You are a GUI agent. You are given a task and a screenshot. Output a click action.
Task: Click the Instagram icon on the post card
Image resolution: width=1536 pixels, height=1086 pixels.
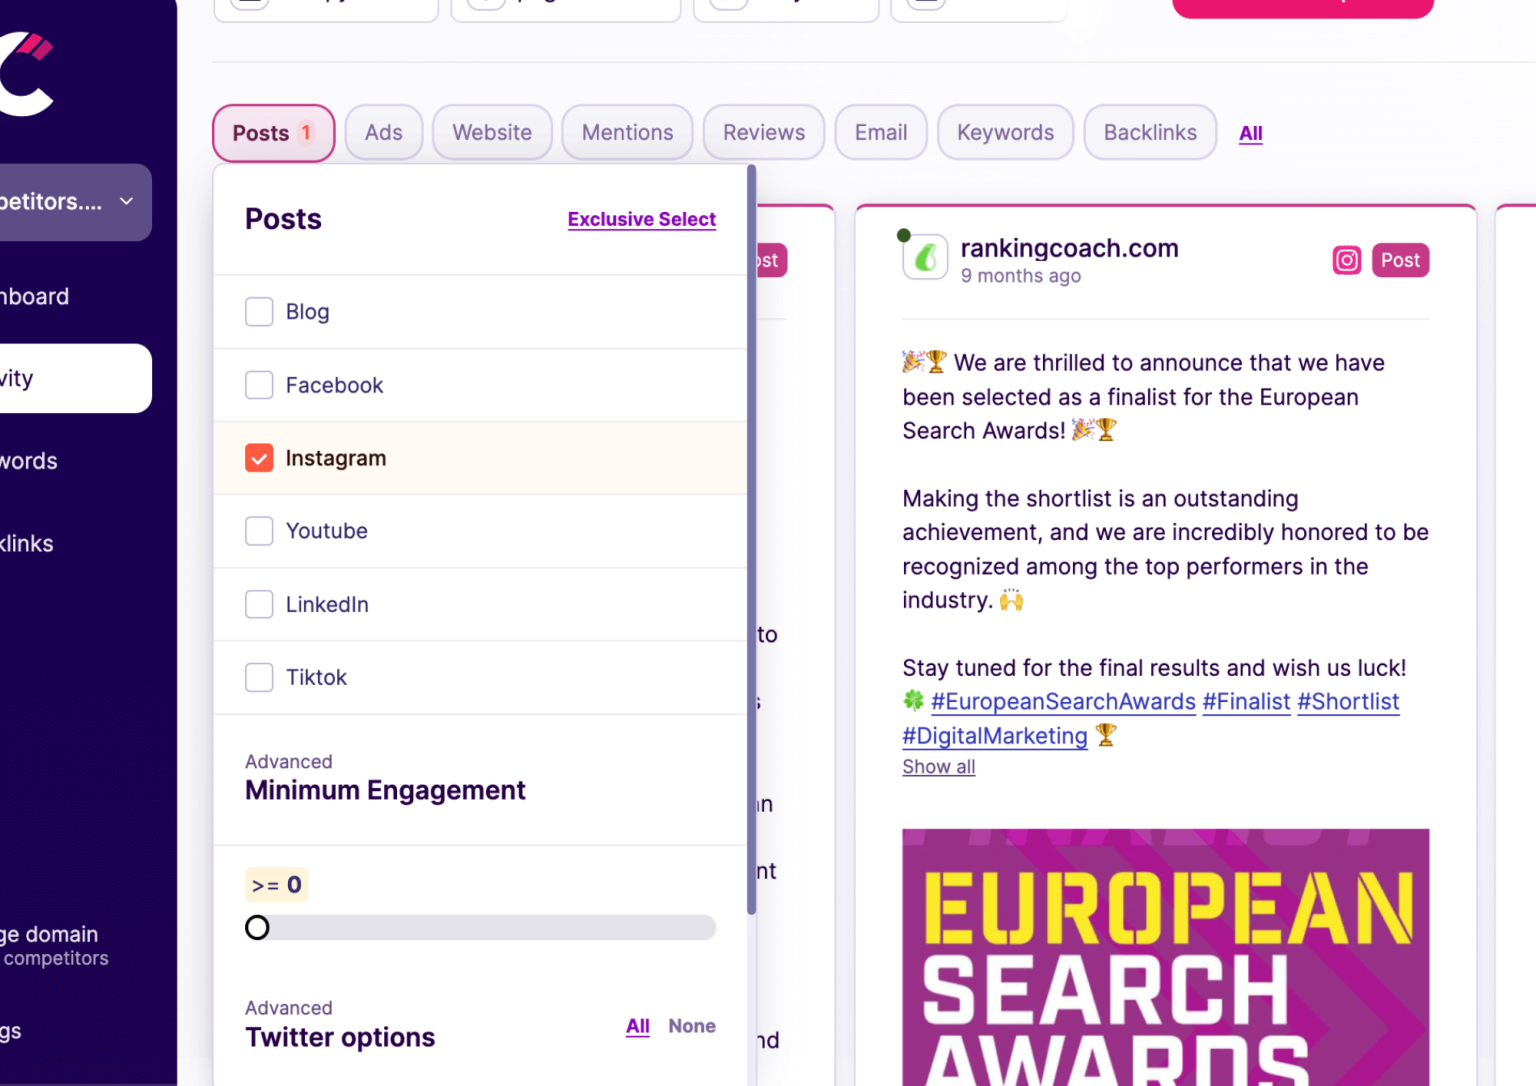[x=1346, y=261]
